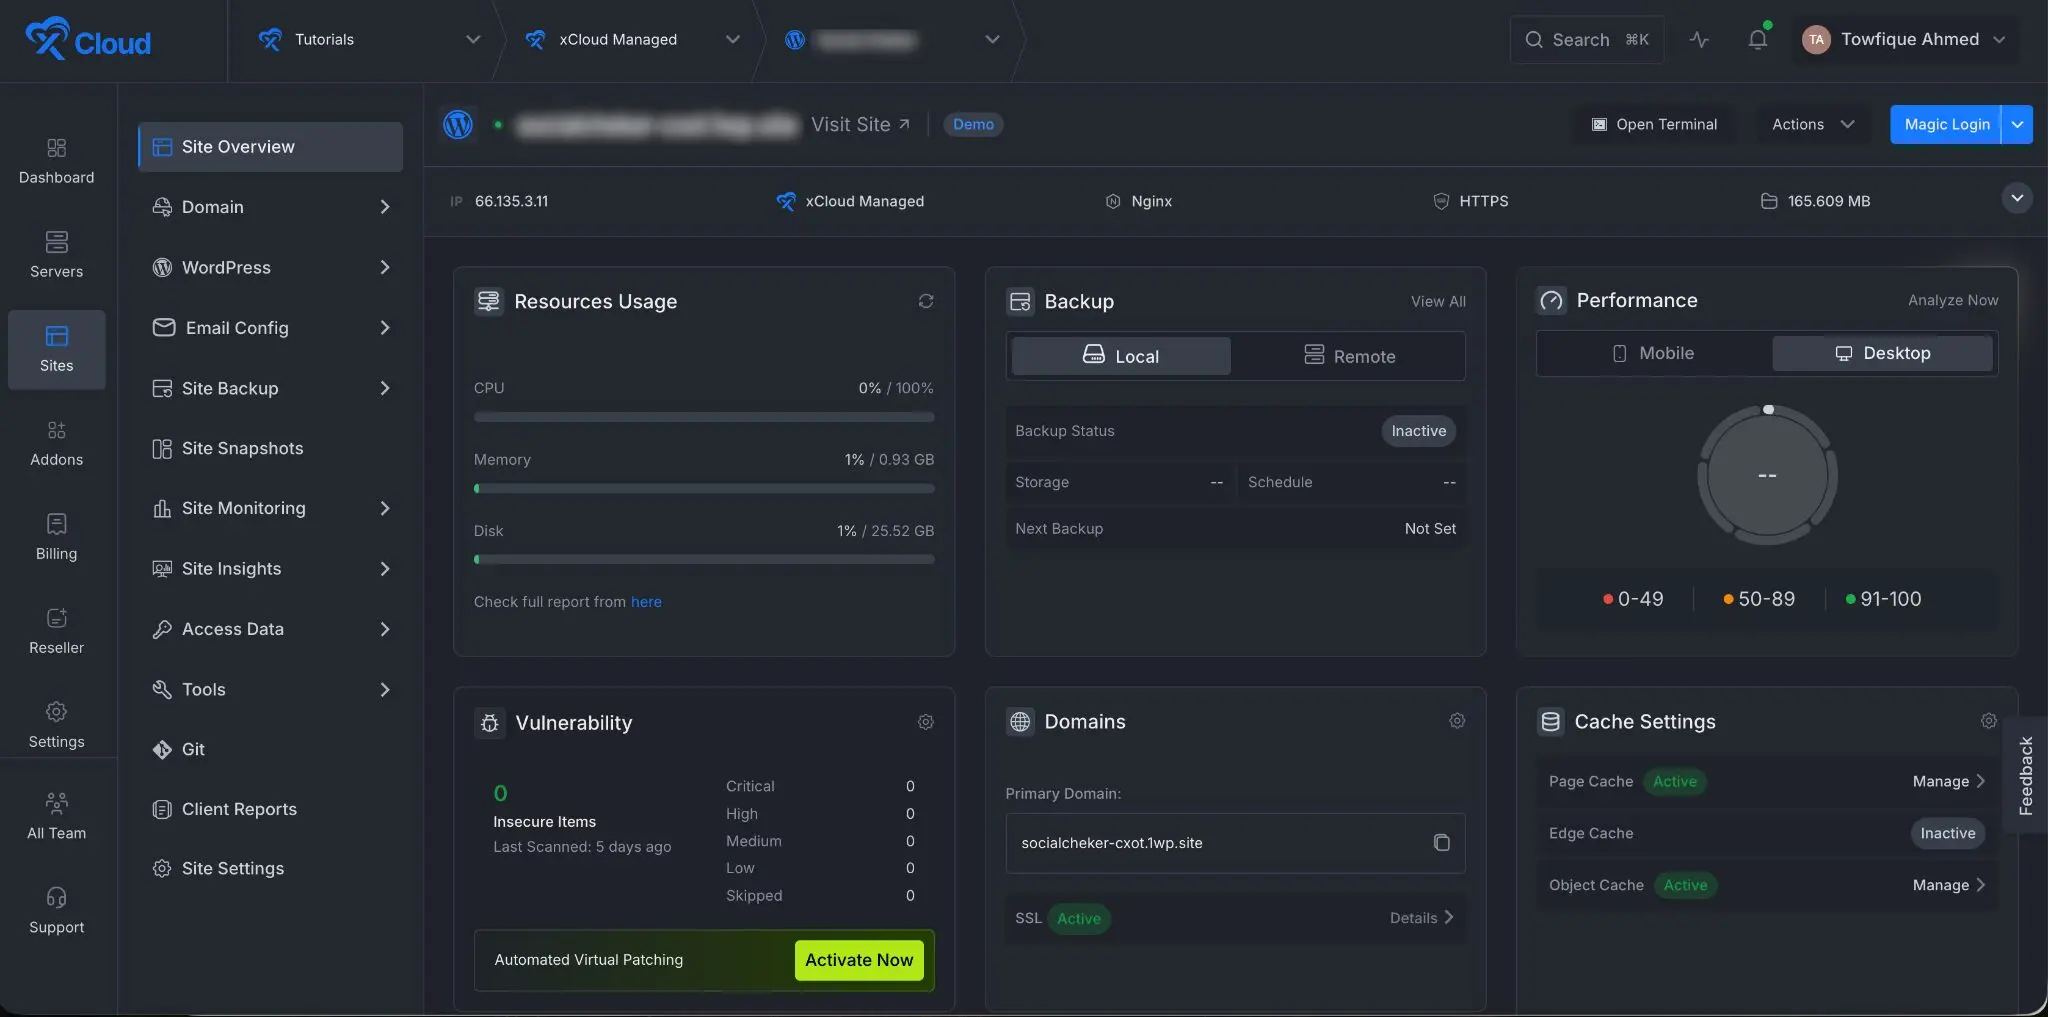Open the activity pulse icon in header
The height and width of the screenshot is (1017, 2048).
coord(1699,40)
